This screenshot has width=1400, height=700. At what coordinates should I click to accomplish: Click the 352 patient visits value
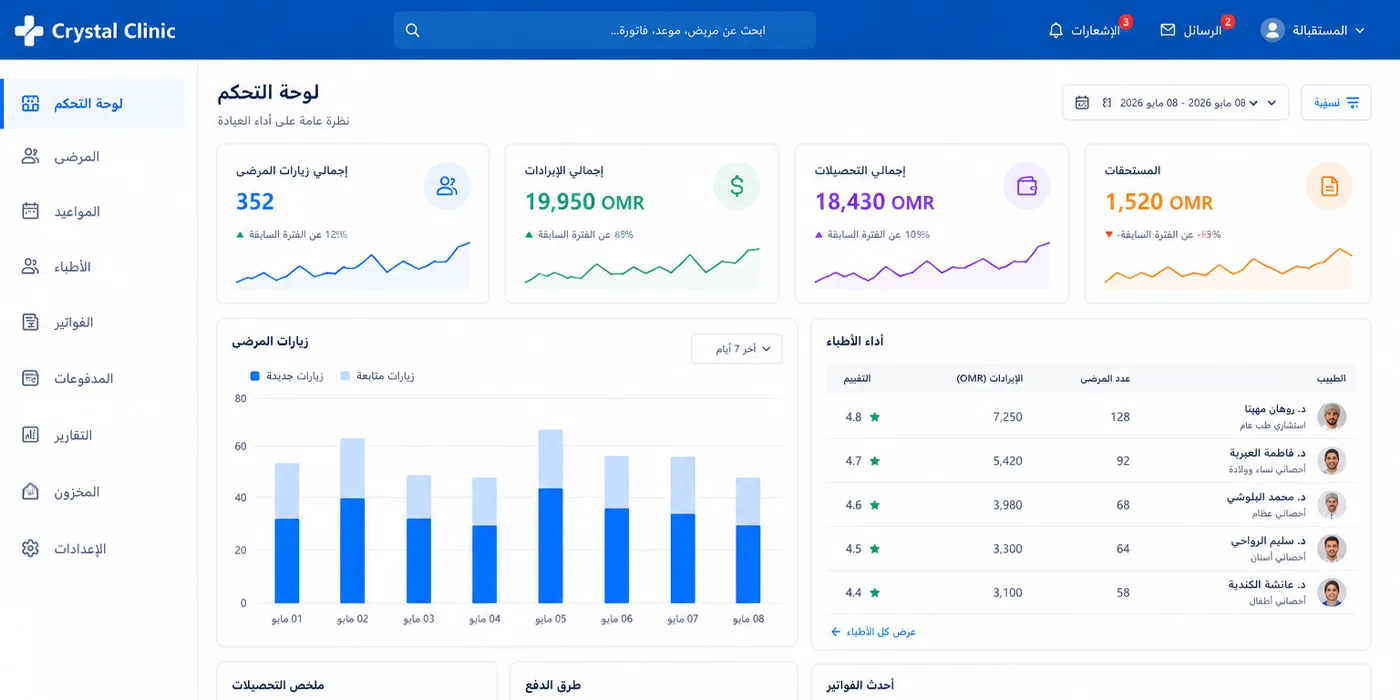pyautogui.click(x=255, y=202)
